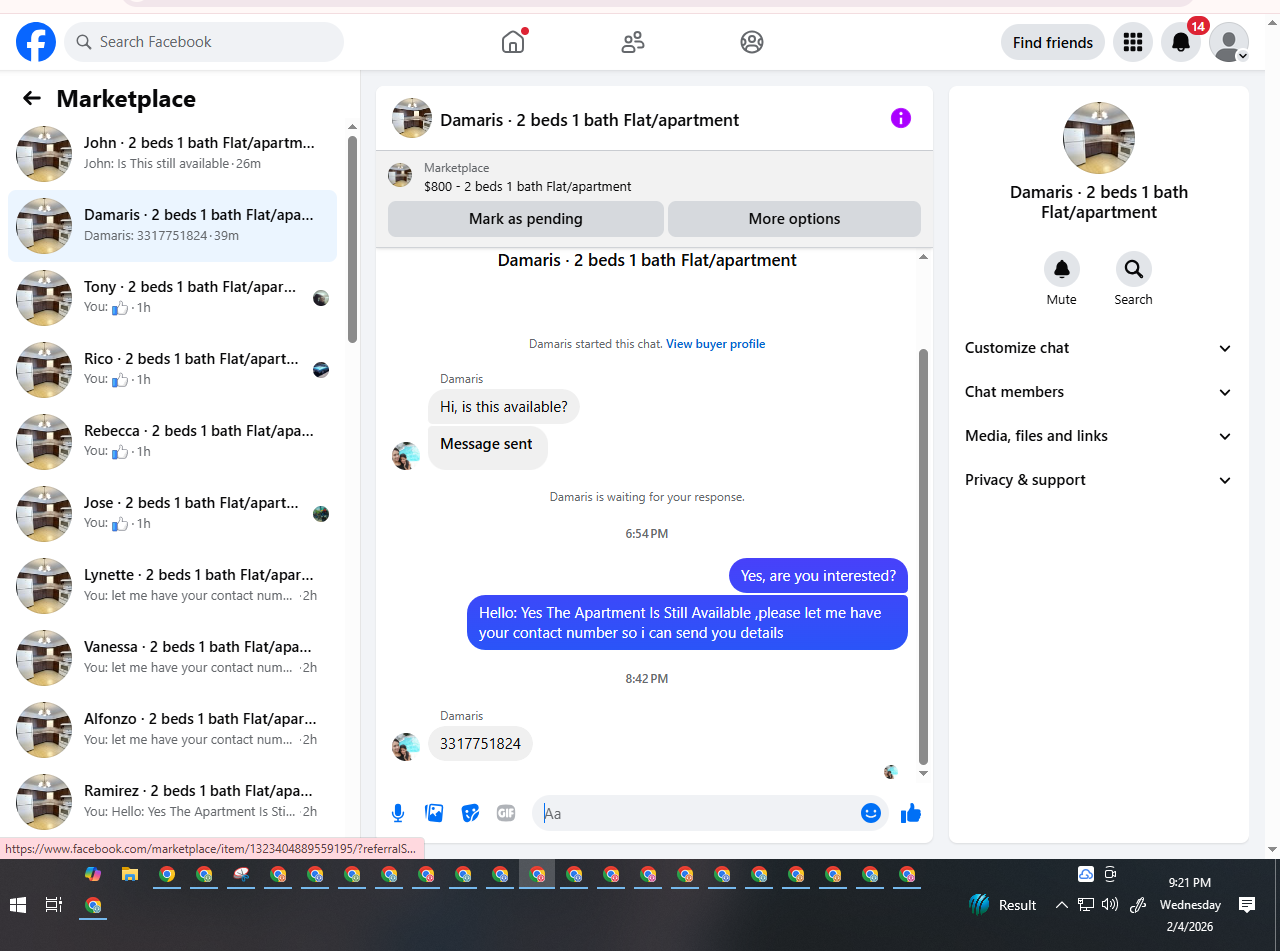Viewport: 1280px width, 951px height.
Task: Open the Groups icon in top navigation
Action: click(752, 42)
